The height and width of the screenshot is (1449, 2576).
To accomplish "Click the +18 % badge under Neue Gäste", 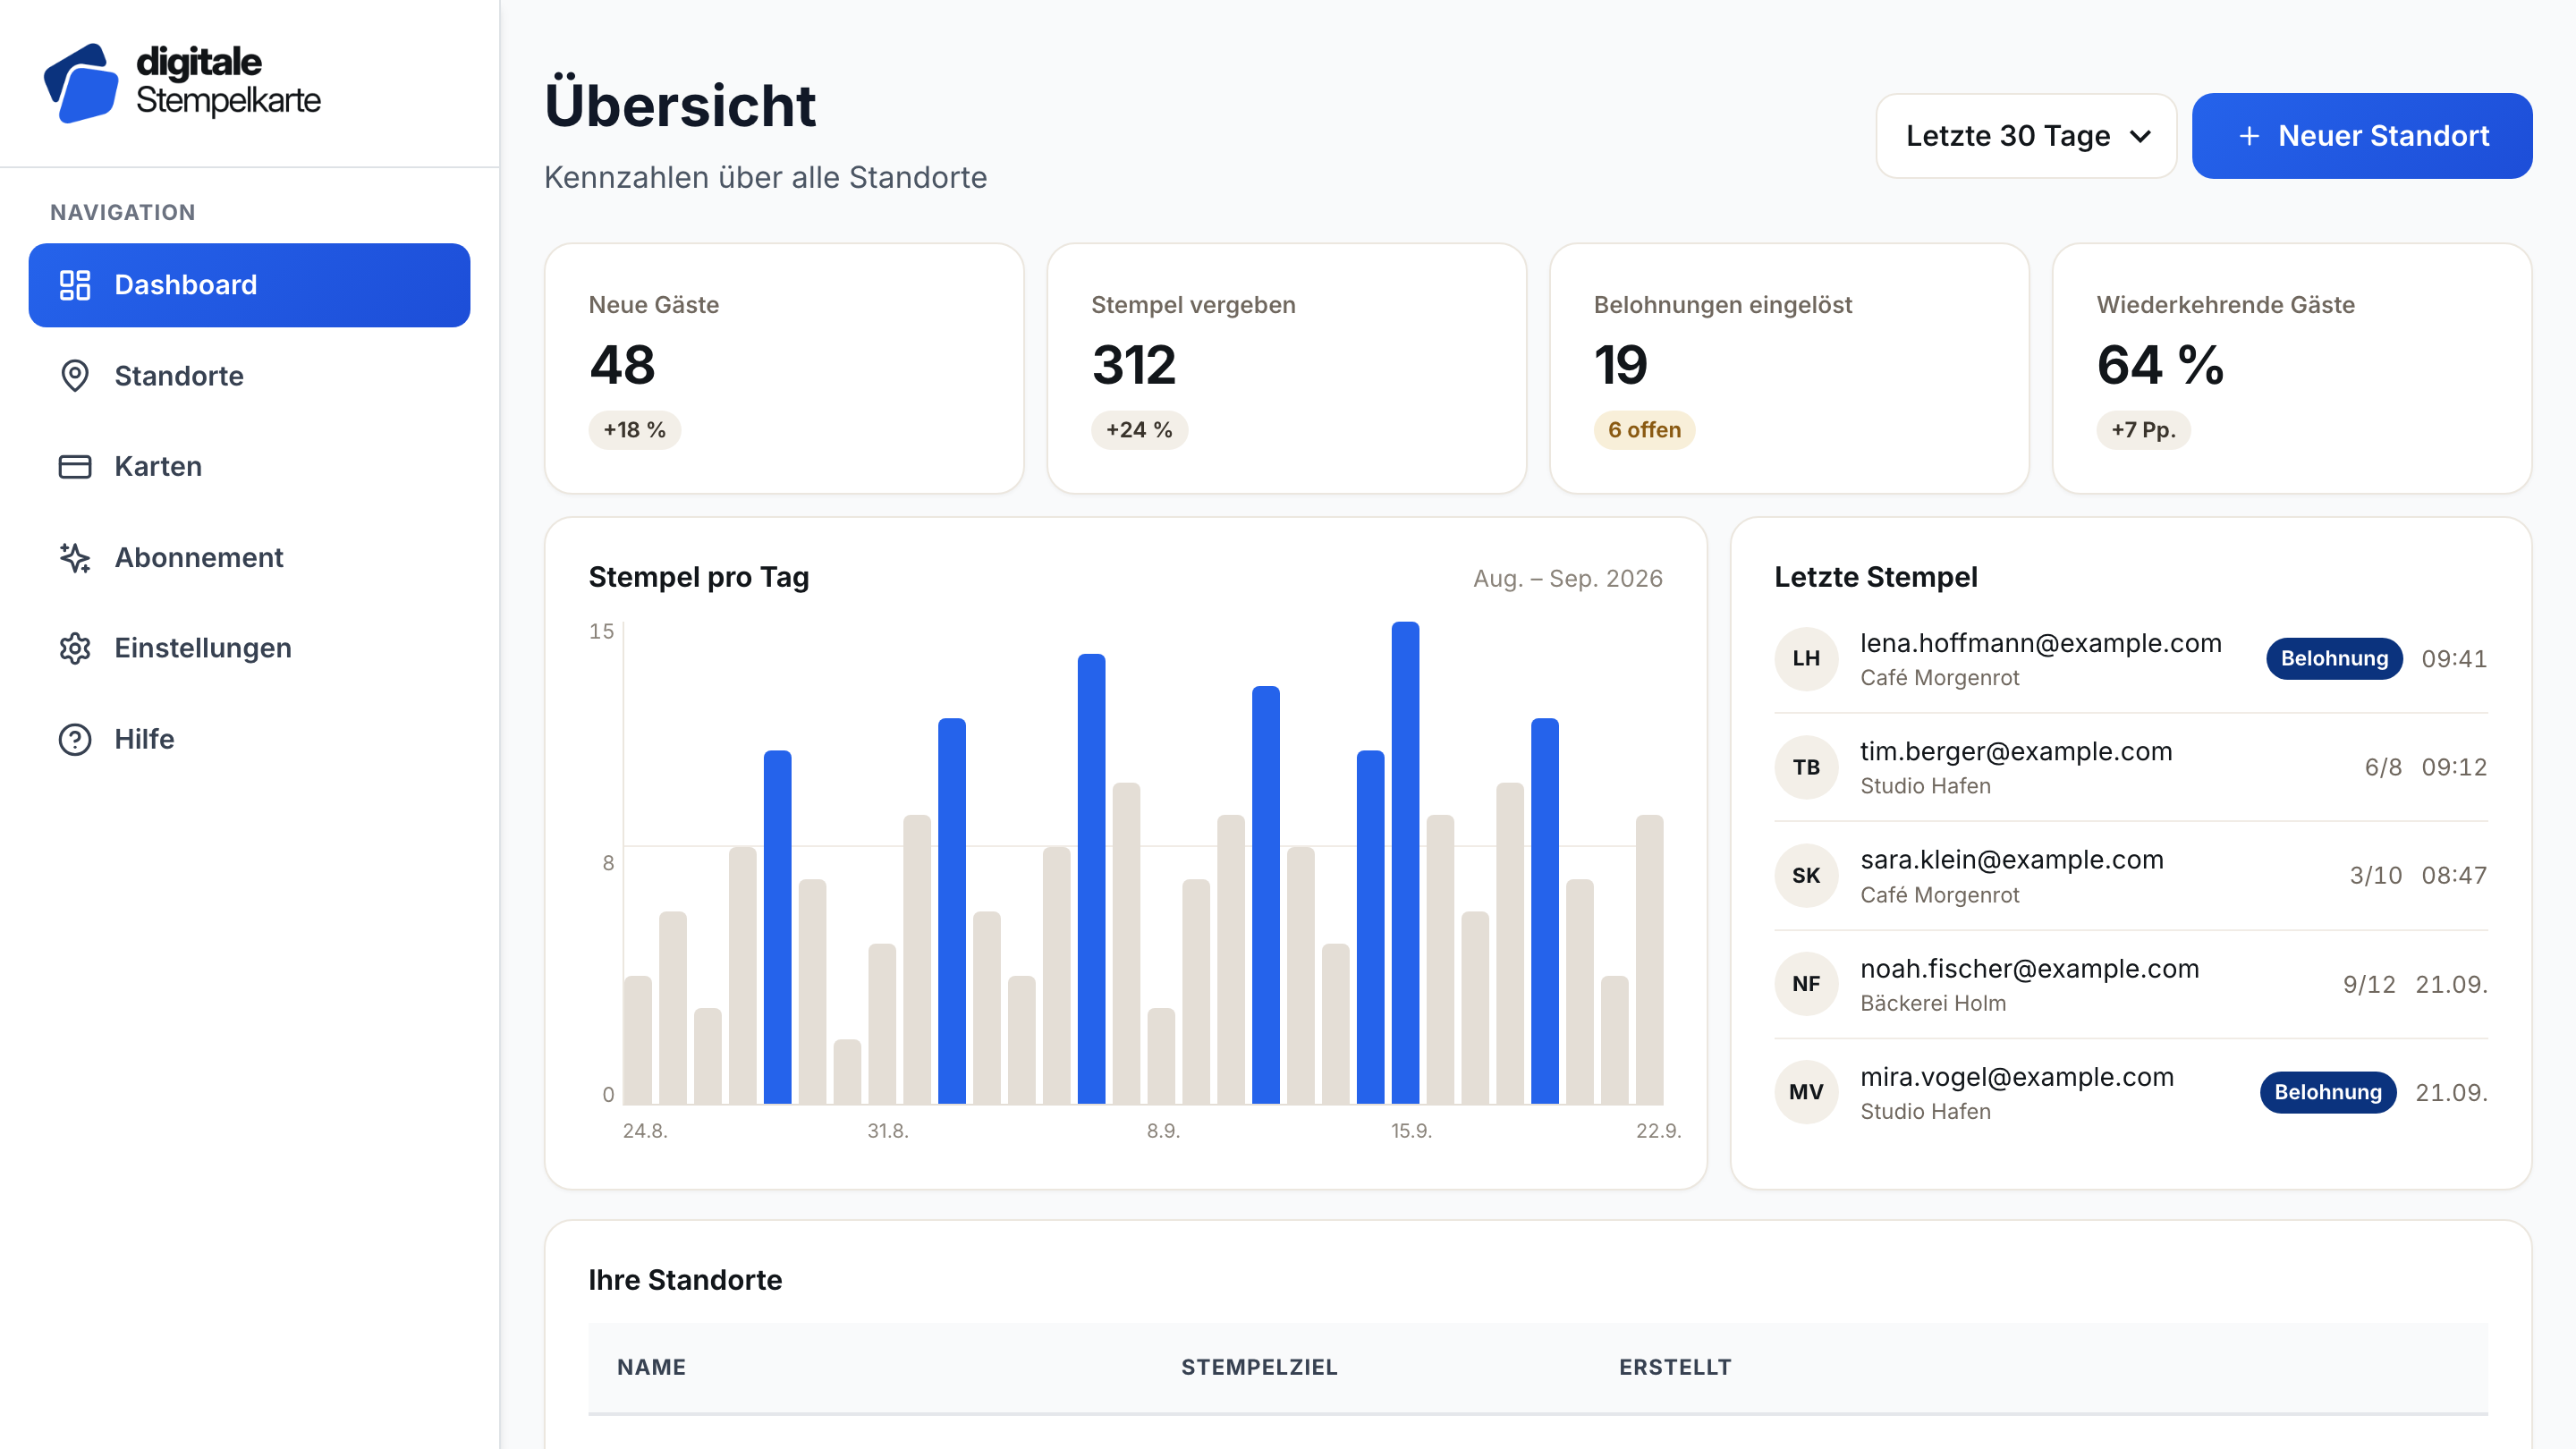I will 634,430.
